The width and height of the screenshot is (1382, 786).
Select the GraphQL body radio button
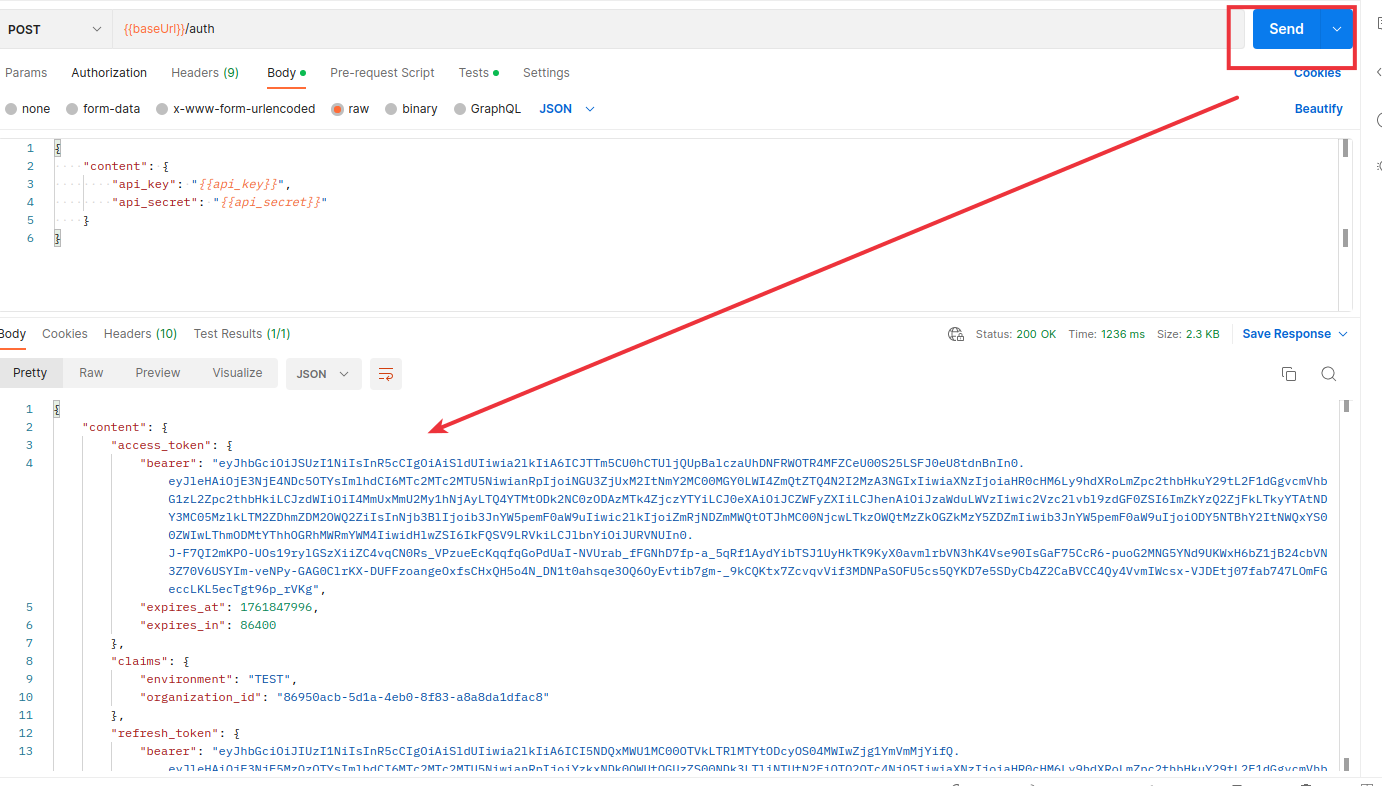click(460, 109)
